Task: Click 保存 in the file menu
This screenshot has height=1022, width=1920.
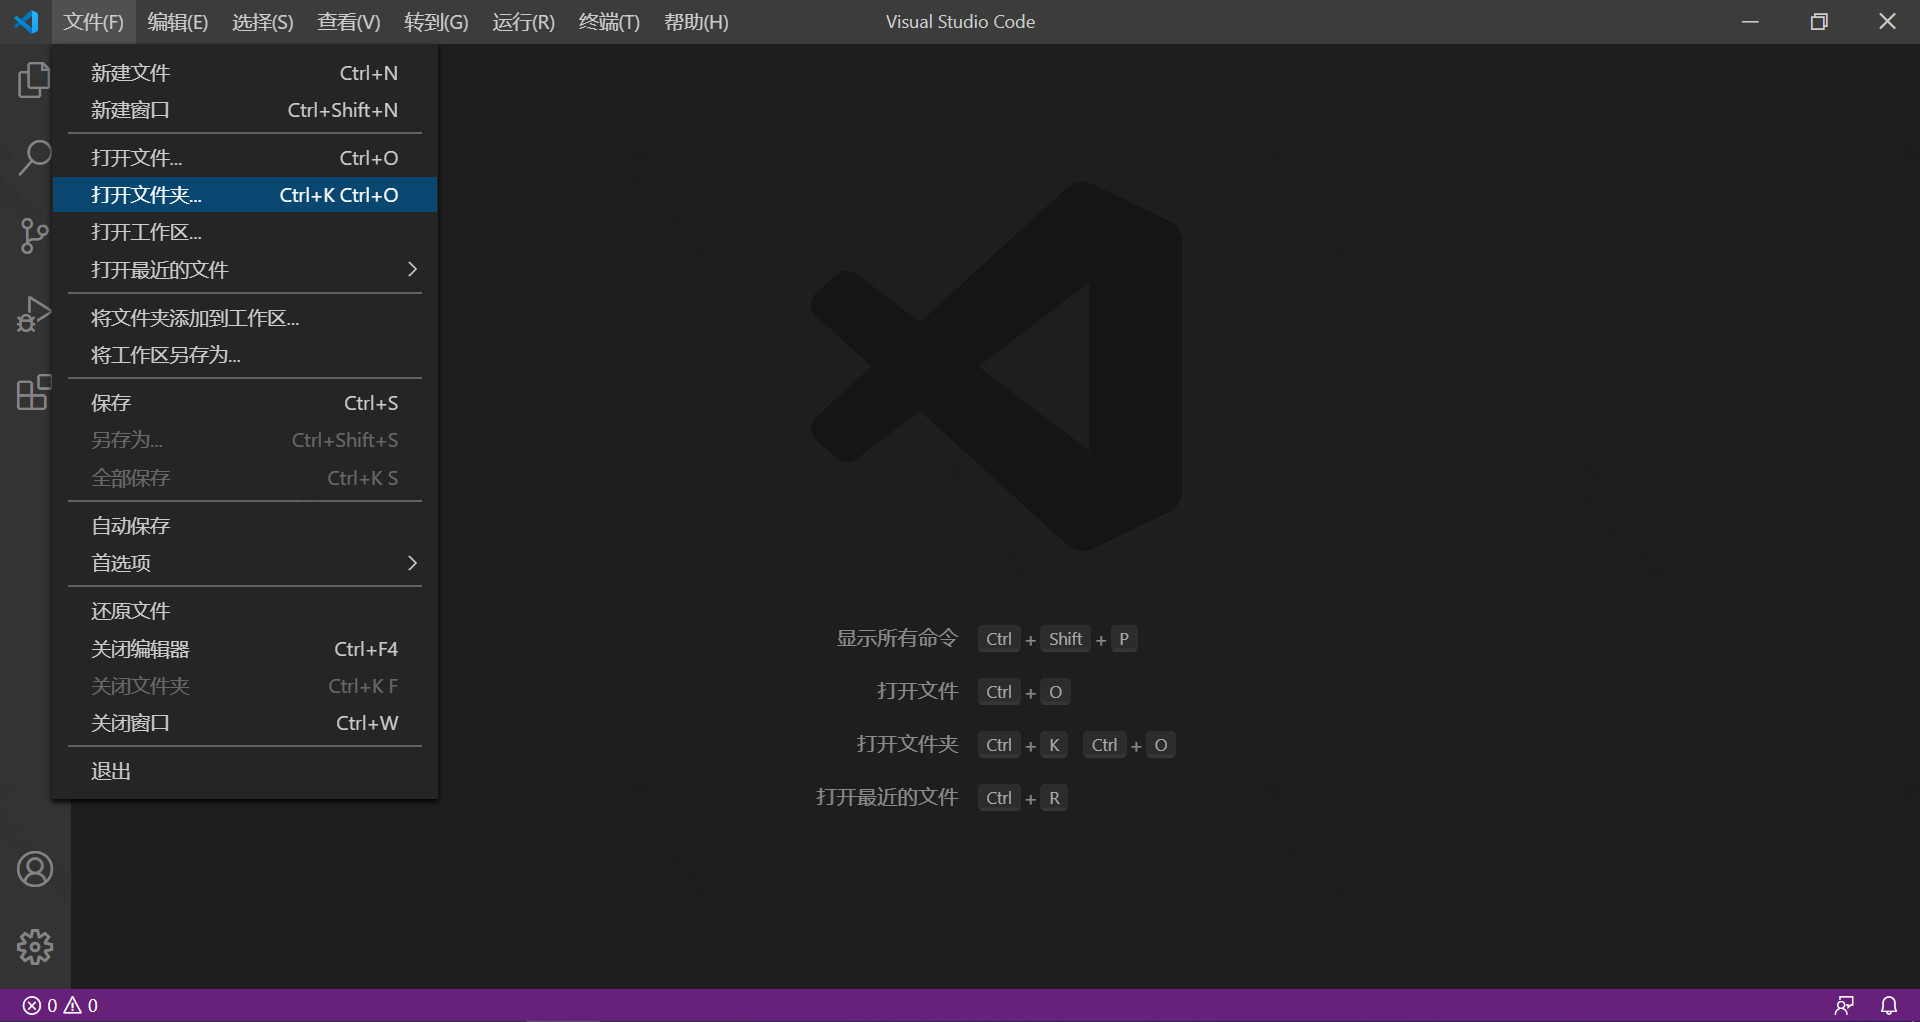Action: point(244,403)
